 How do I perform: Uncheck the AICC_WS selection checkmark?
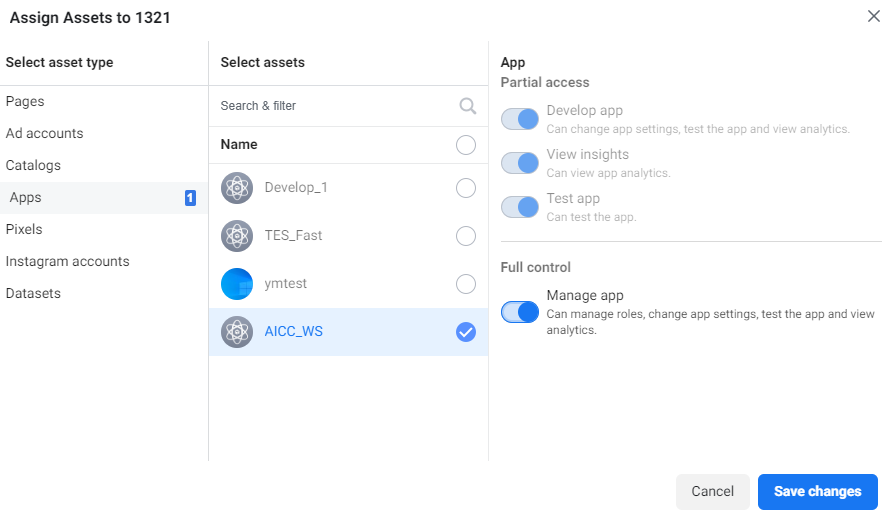[466, 332]
